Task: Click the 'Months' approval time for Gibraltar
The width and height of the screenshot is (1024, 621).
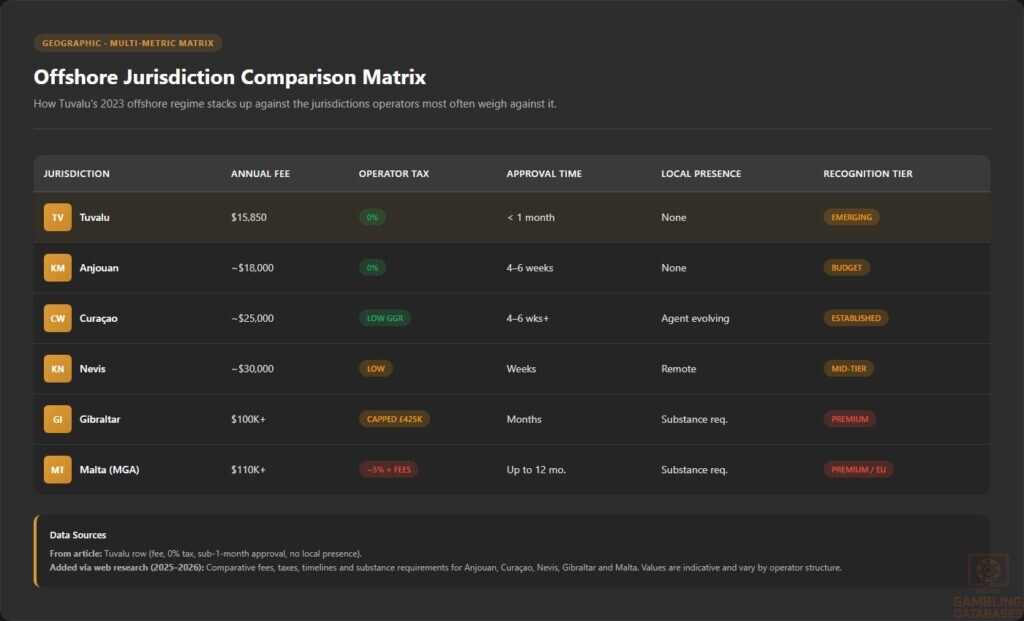Action: [524, 419]
